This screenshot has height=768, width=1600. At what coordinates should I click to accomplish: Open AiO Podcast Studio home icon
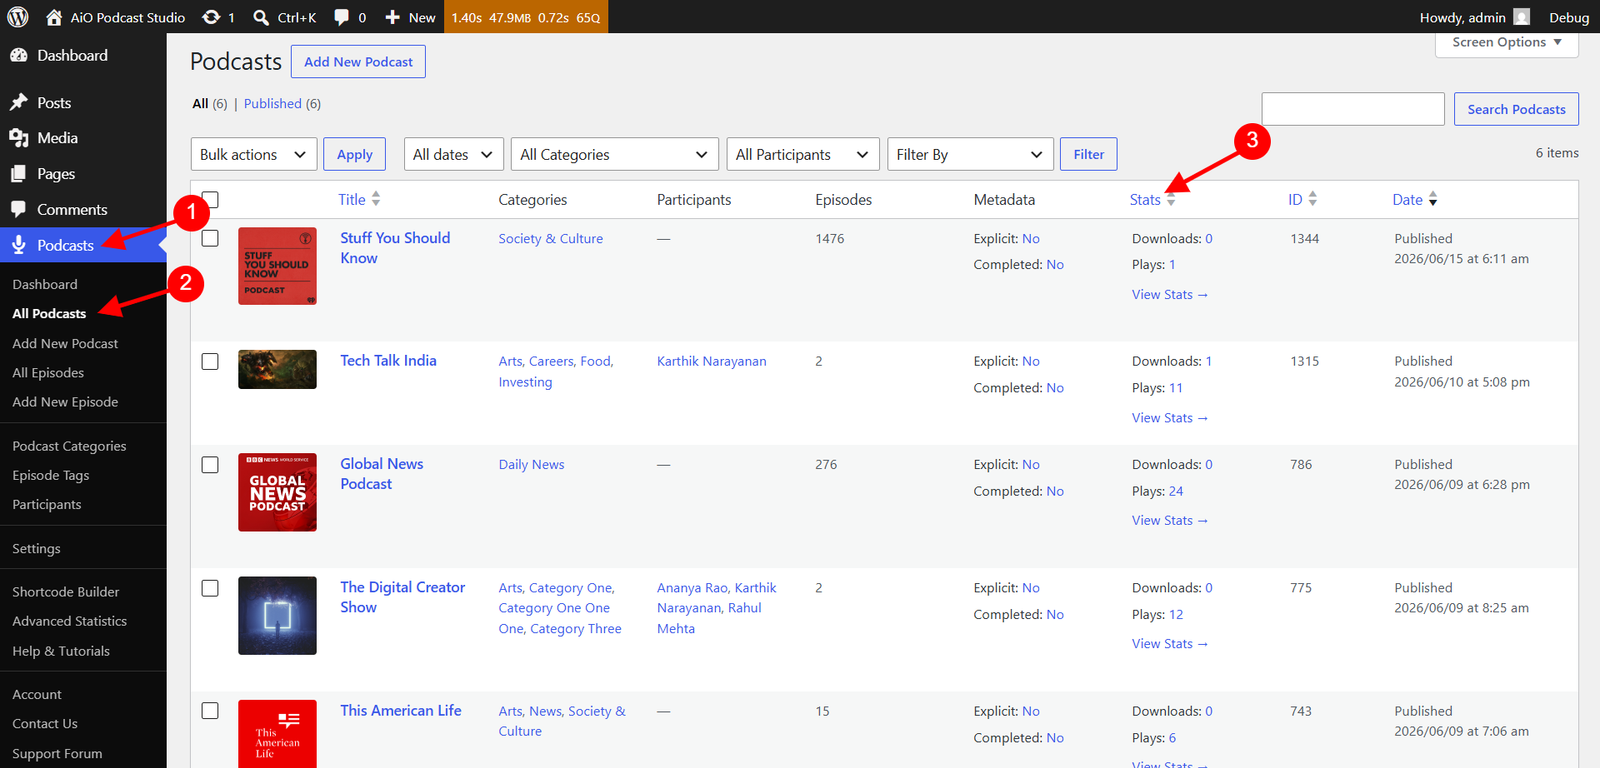click(x=54, y=17)
